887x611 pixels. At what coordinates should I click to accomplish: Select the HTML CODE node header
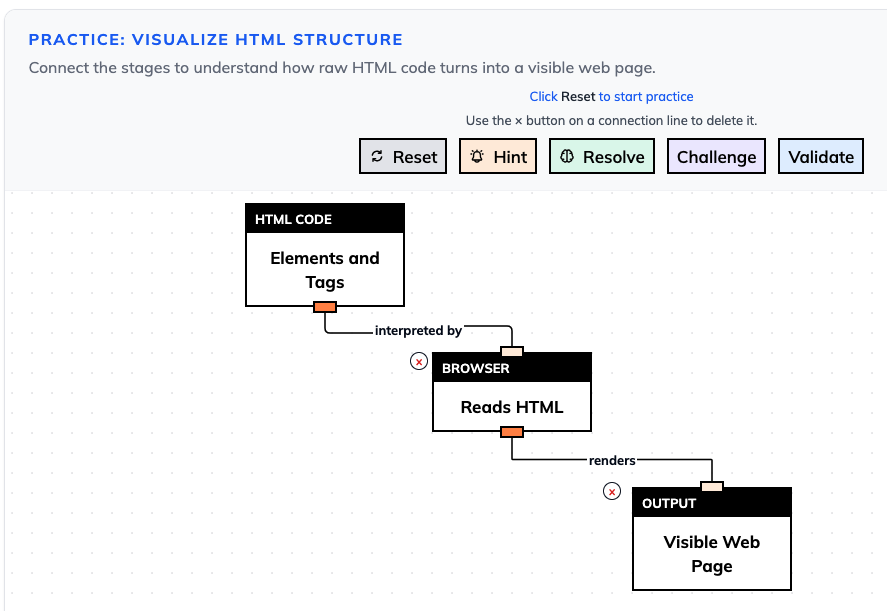click(x=325, y=219)
